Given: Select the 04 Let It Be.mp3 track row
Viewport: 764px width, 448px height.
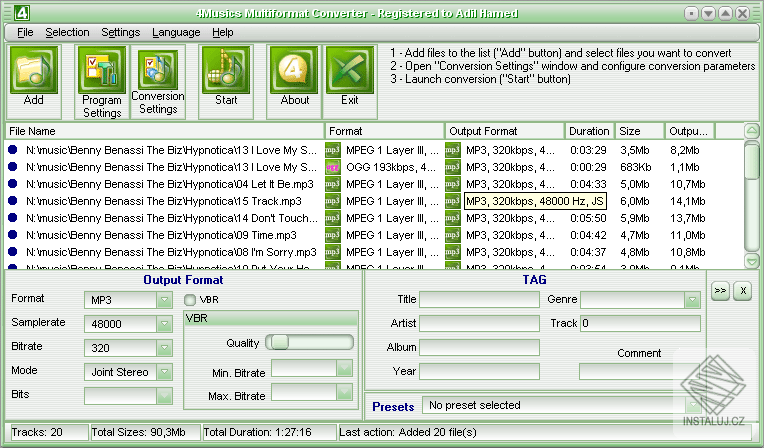Looking at the screenshot, I should tap(170, 184).
